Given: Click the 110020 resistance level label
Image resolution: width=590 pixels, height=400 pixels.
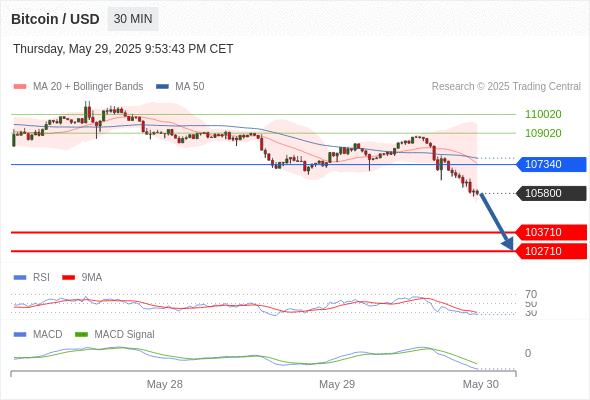Looking at the screenshot, I should (x=543, y=114).
